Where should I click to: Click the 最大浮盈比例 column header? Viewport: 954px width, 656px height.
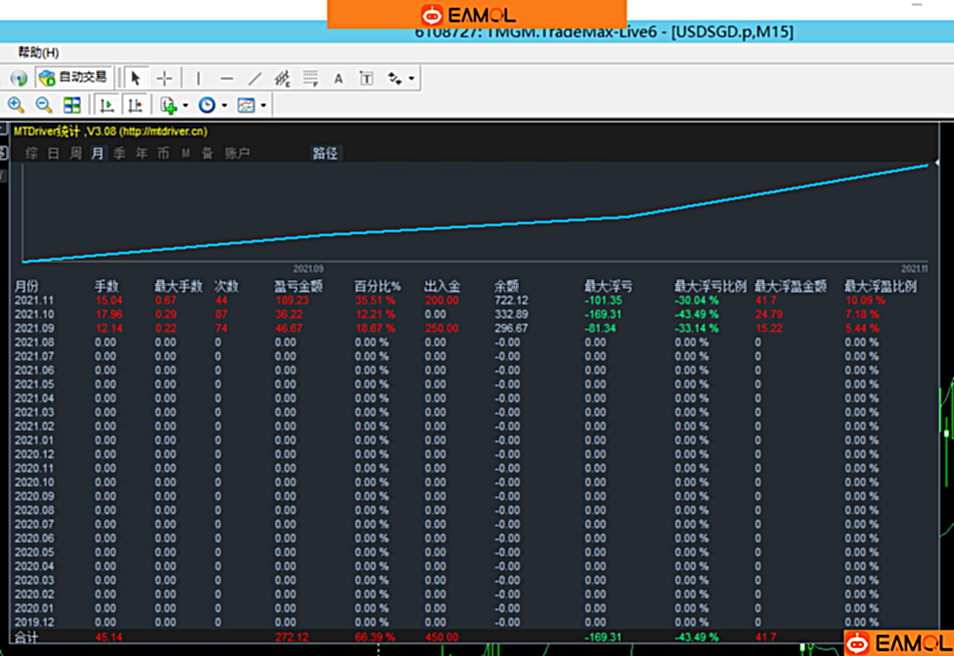(880, 286)
